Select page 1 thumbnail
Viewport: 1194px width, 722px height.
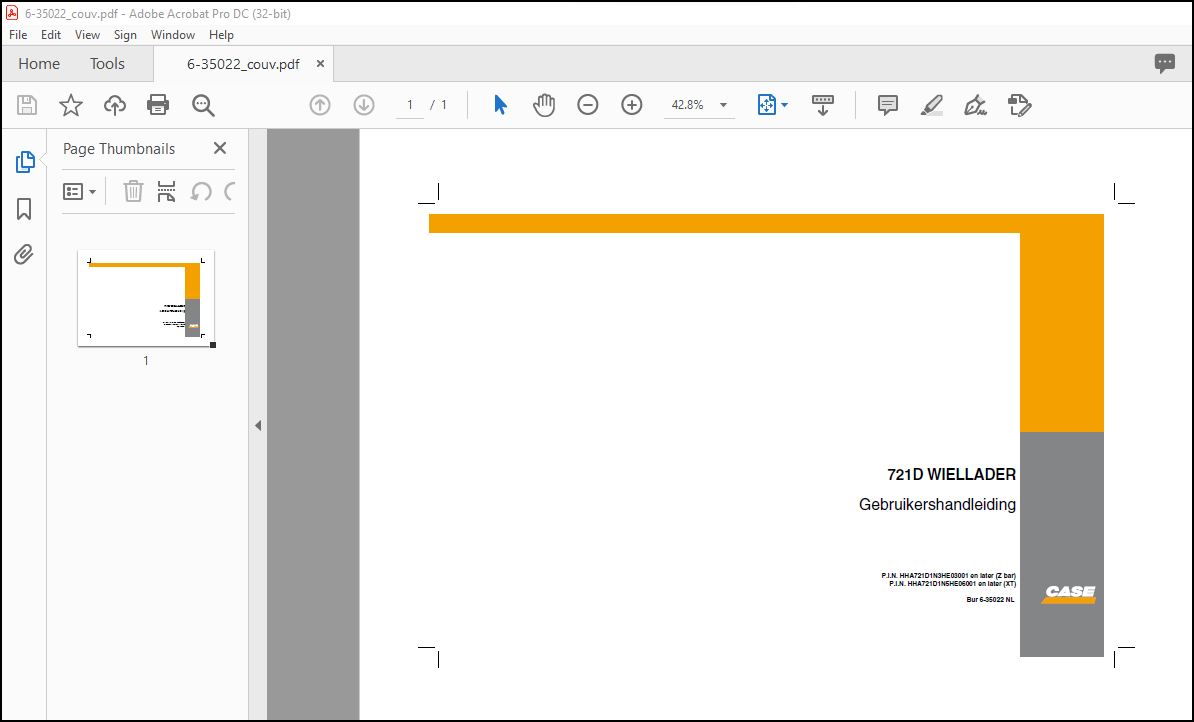tap(146, 298)
